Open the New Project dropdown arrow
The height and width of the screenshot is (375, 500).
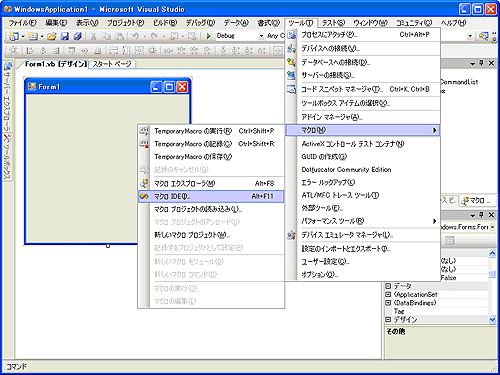point(23,36)
